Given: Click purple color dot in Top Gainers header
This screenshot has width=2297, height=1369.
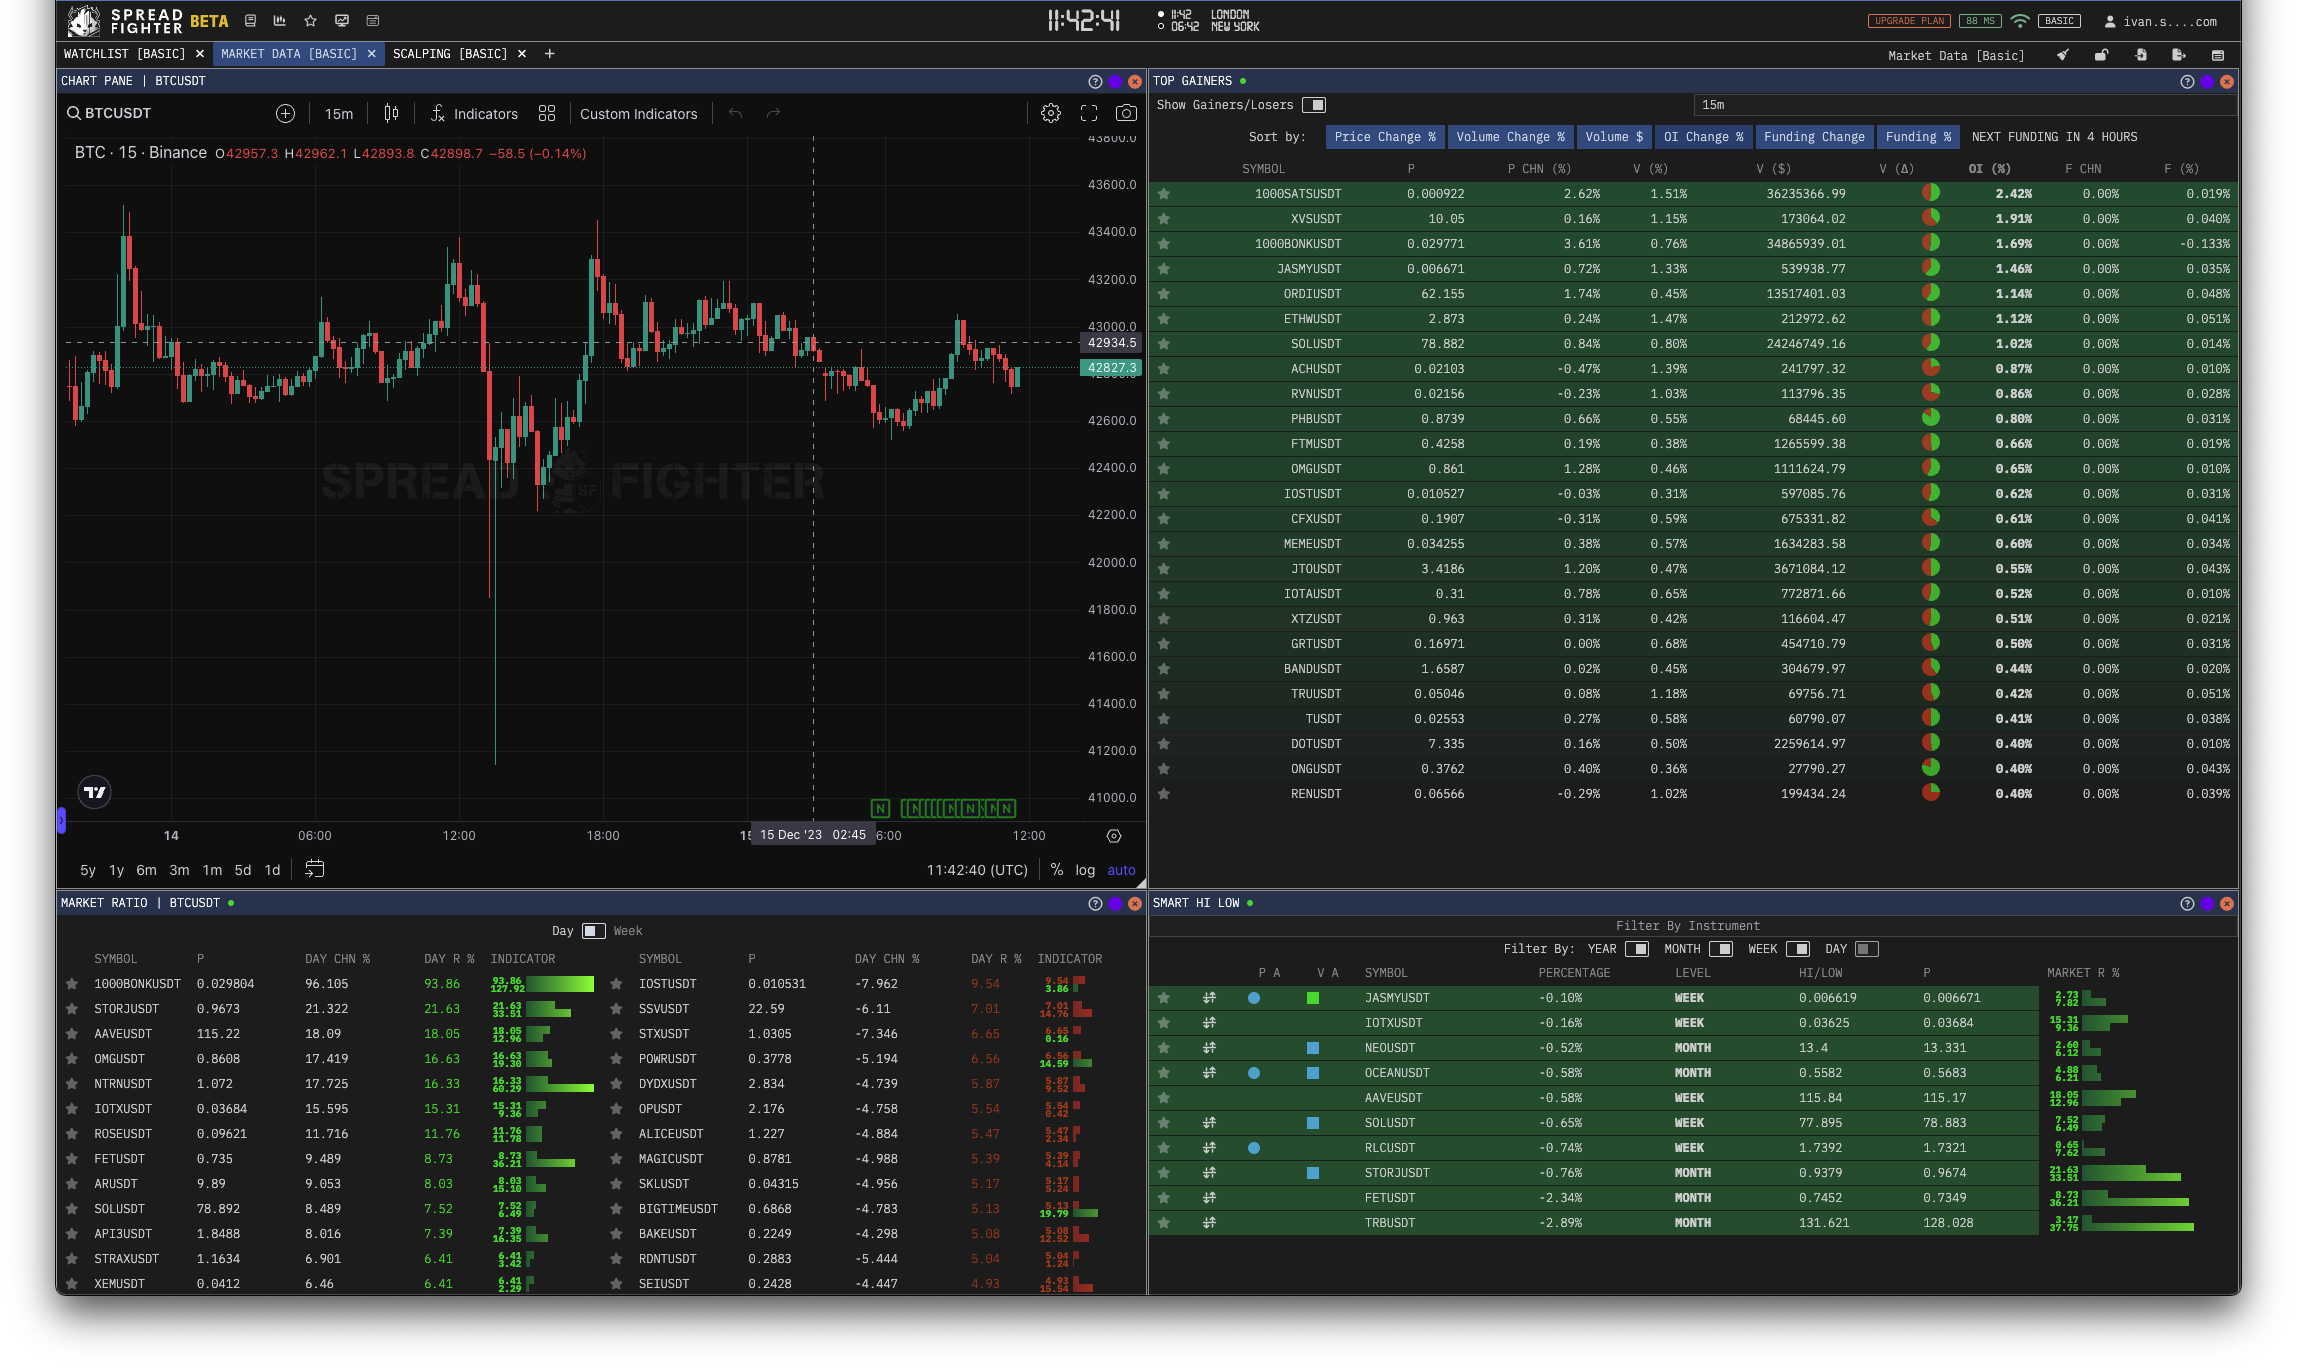Looking at the screenshot, I should tap(2207, 82).
